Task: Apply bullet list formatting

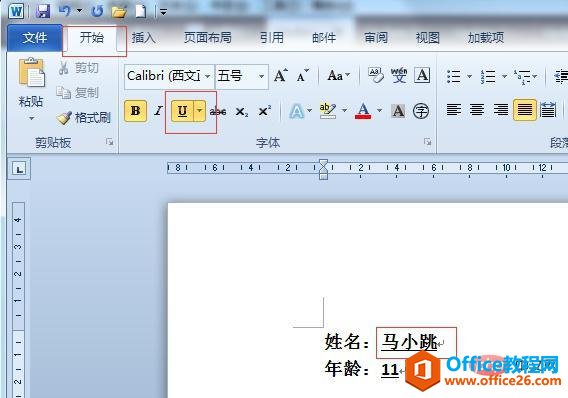Action: 454,76
